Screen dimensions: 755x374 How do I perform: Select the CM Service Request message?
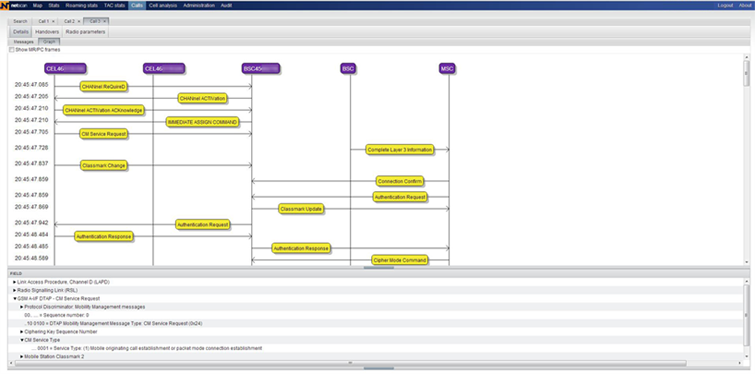pyautogui.click(x=104, y=134)
